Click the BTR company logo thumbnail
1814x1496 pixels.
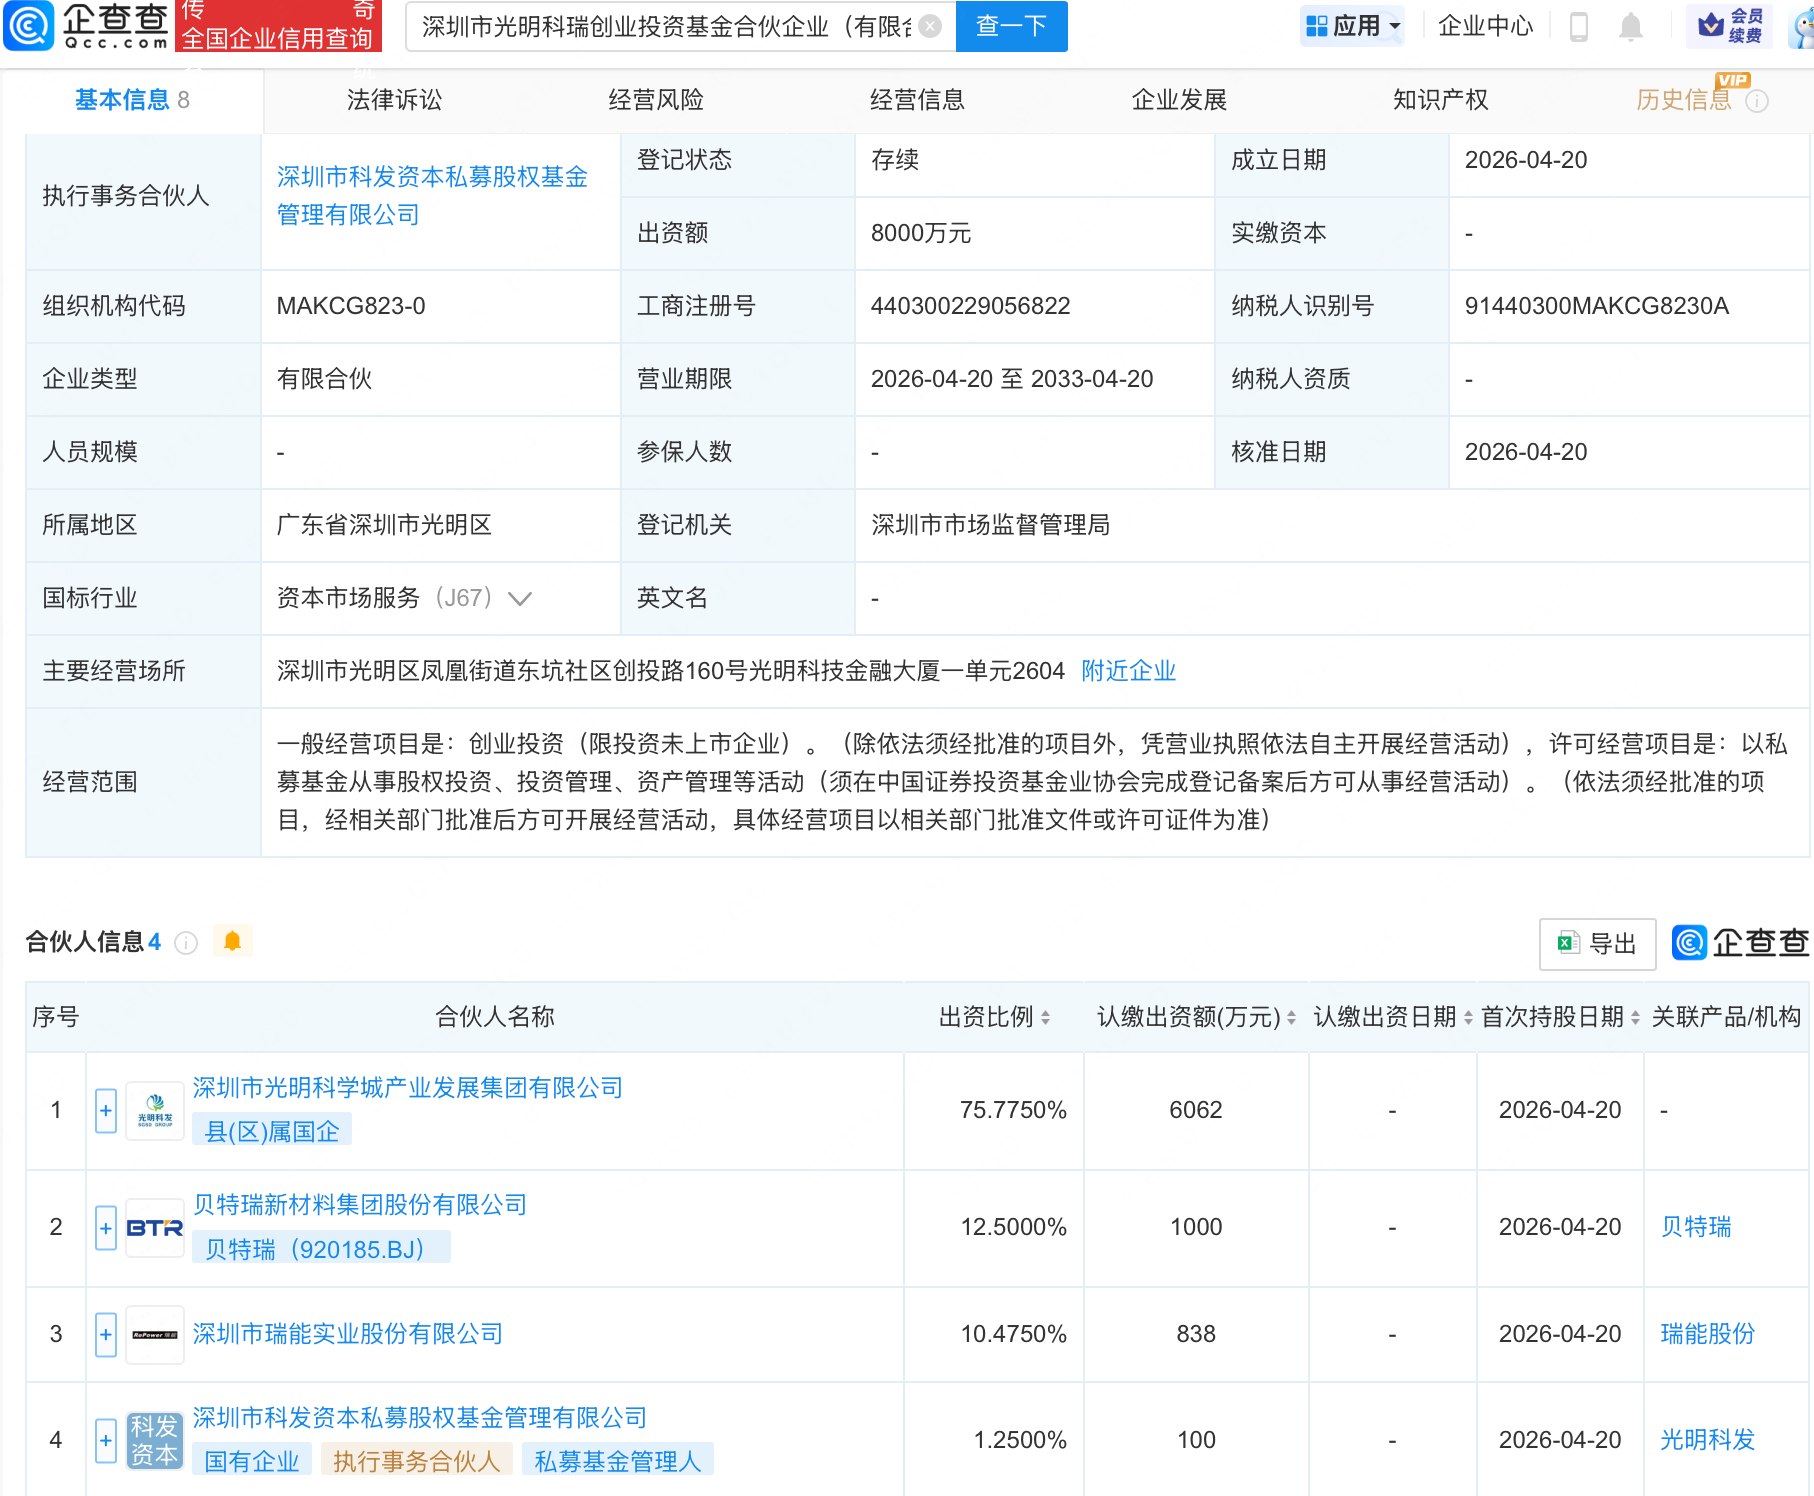pos(154,1228)
